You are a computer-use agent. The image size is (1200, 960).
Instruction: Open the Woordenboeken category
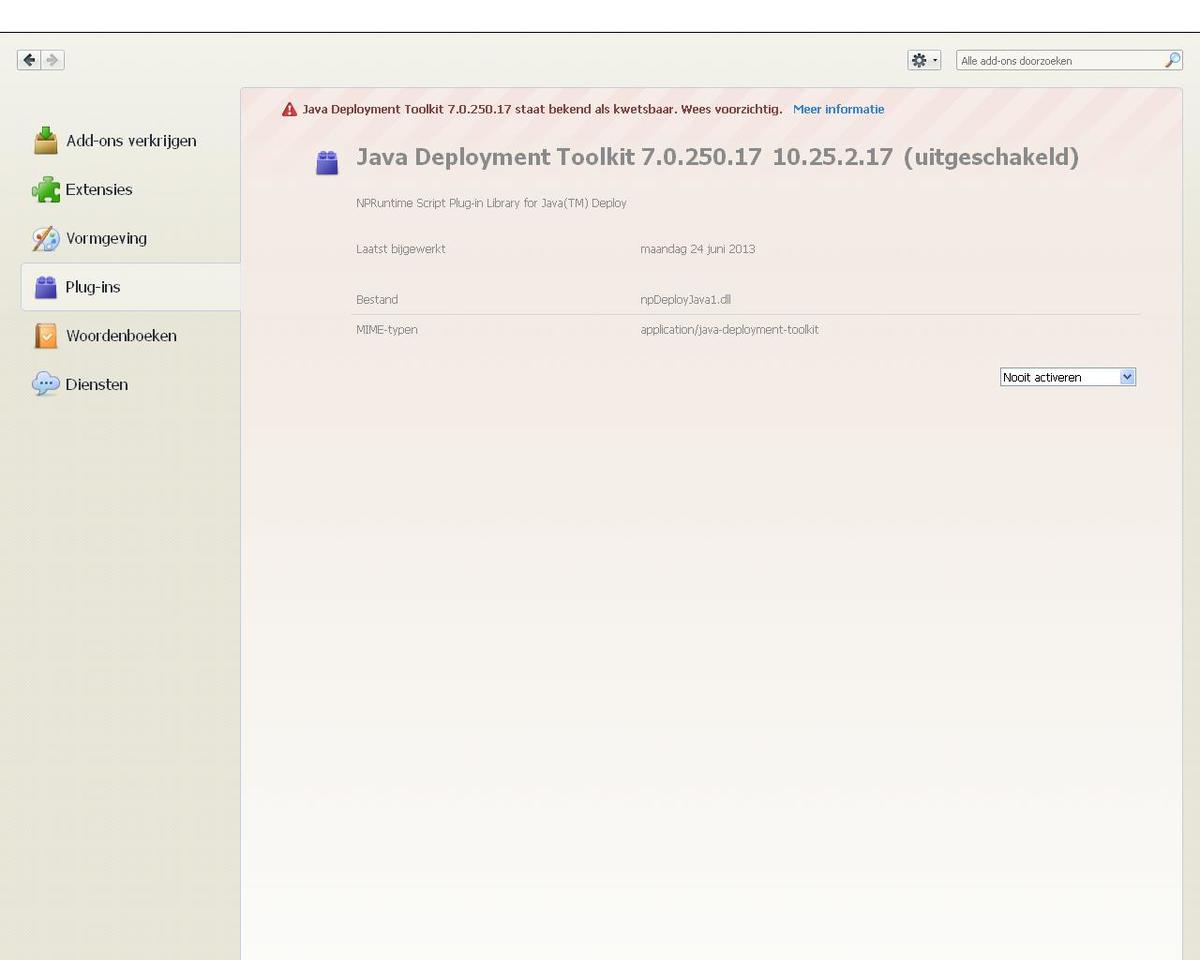(x=120, y=336)
